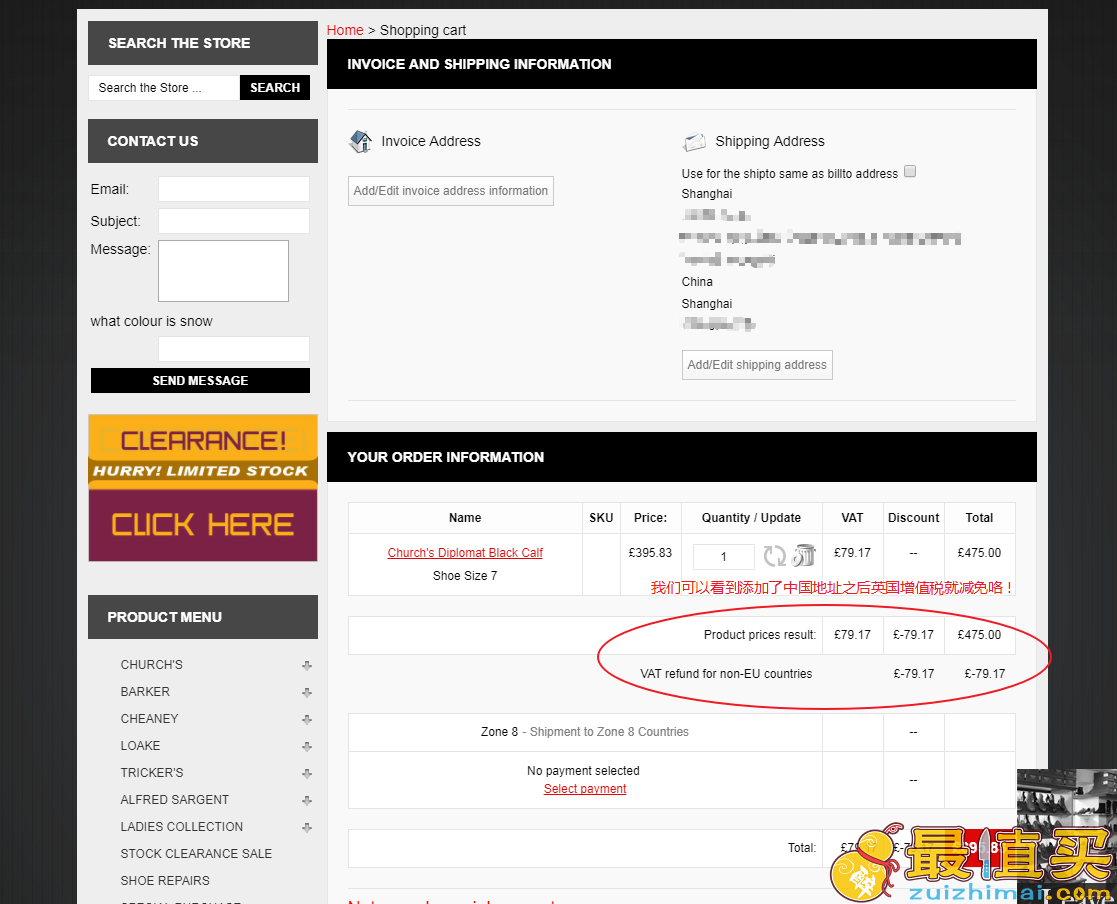This screenshot has height=904, width=1117.
Task: Click Add/Edit invoice address information button
Action: tap(451, 191)
